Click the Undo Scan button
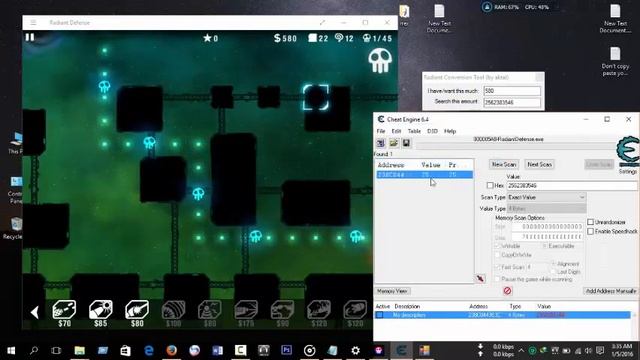The image size is (640, 360). pyautogui.click(x=599, y=164)
